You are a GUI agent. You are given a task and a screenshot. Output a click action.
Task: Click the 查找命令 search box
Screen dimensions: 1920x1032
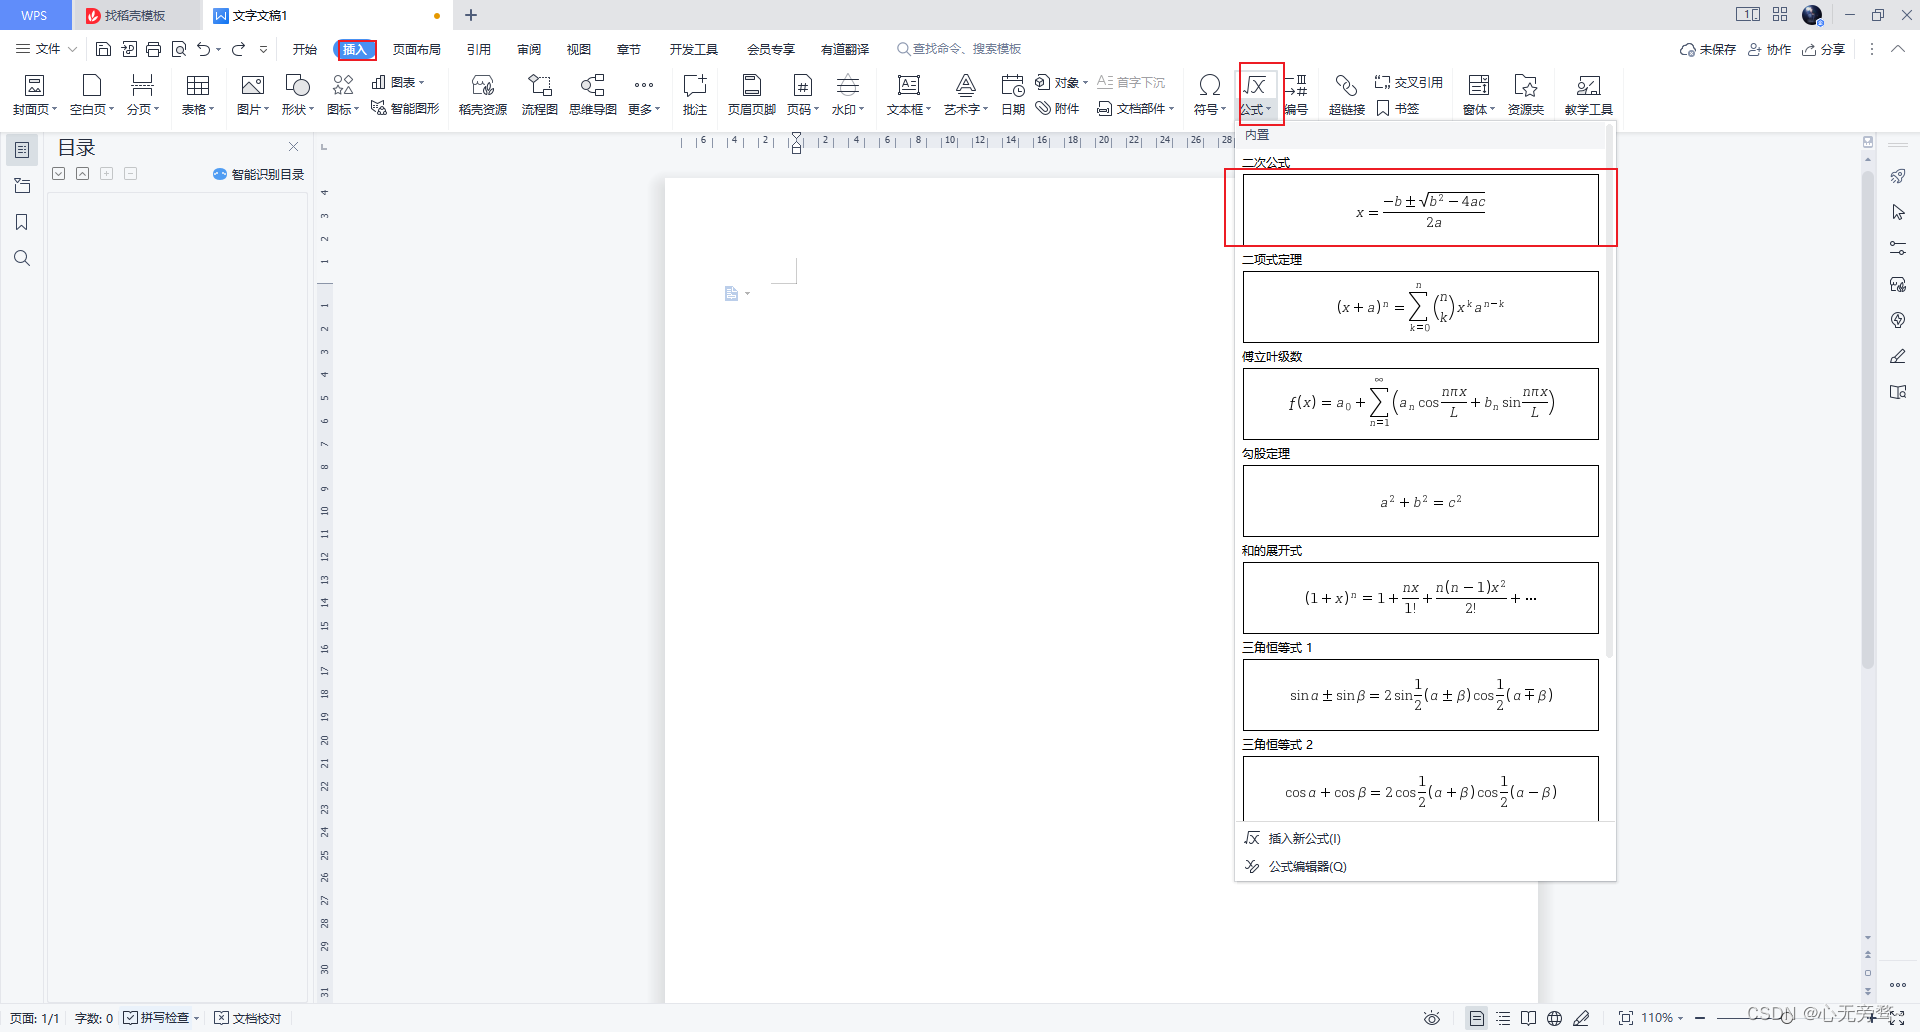960,49
